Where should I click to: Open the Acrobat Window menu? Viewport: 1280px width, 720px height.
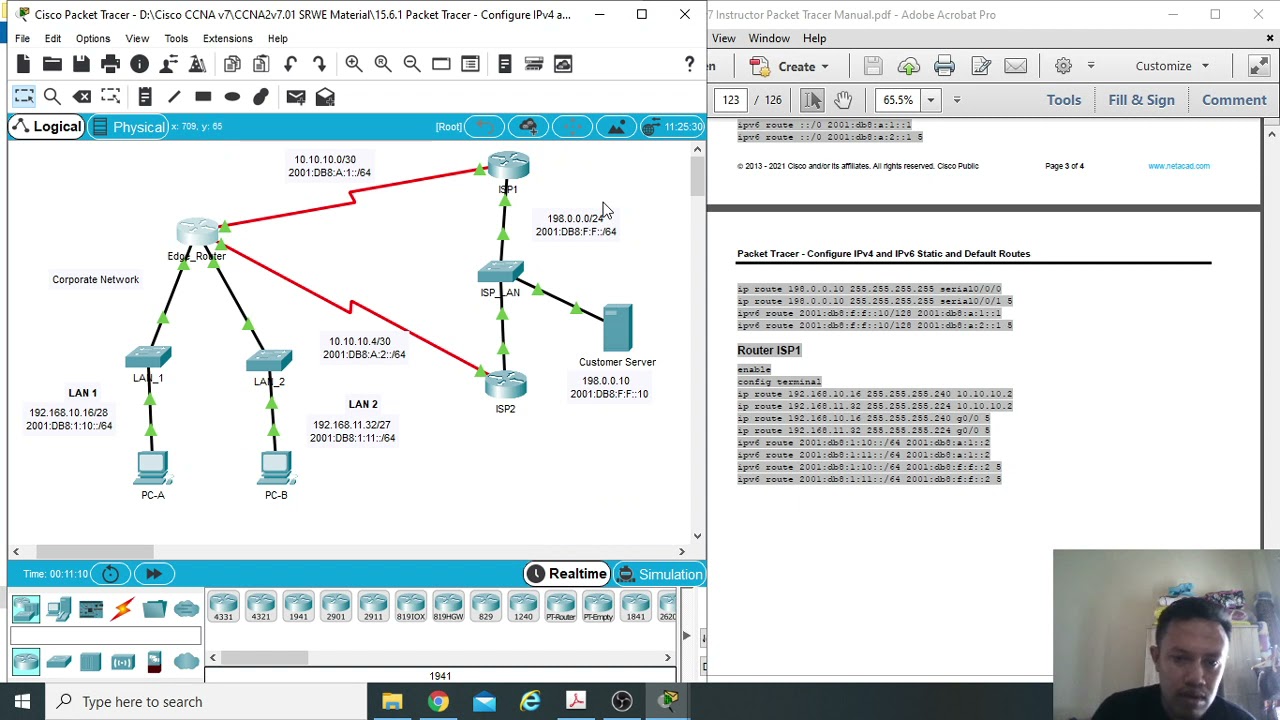(x=769, y=38)
